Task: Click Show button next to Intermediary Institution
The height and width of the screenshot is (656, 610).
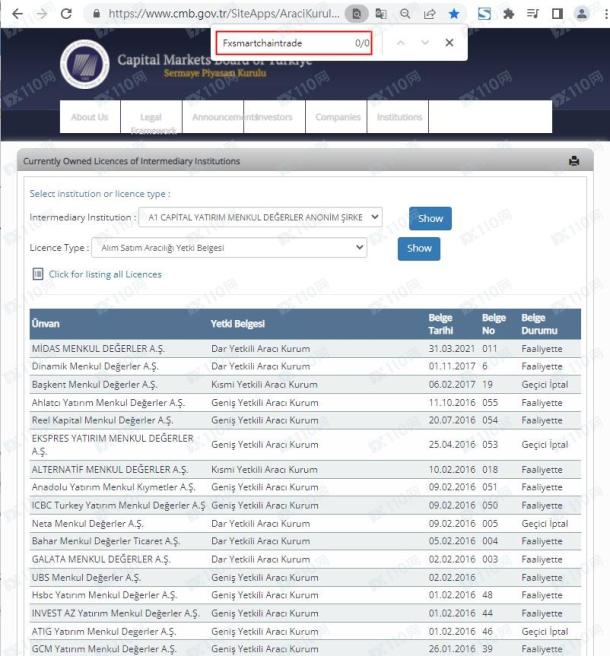Action: [x=430, y=218]
